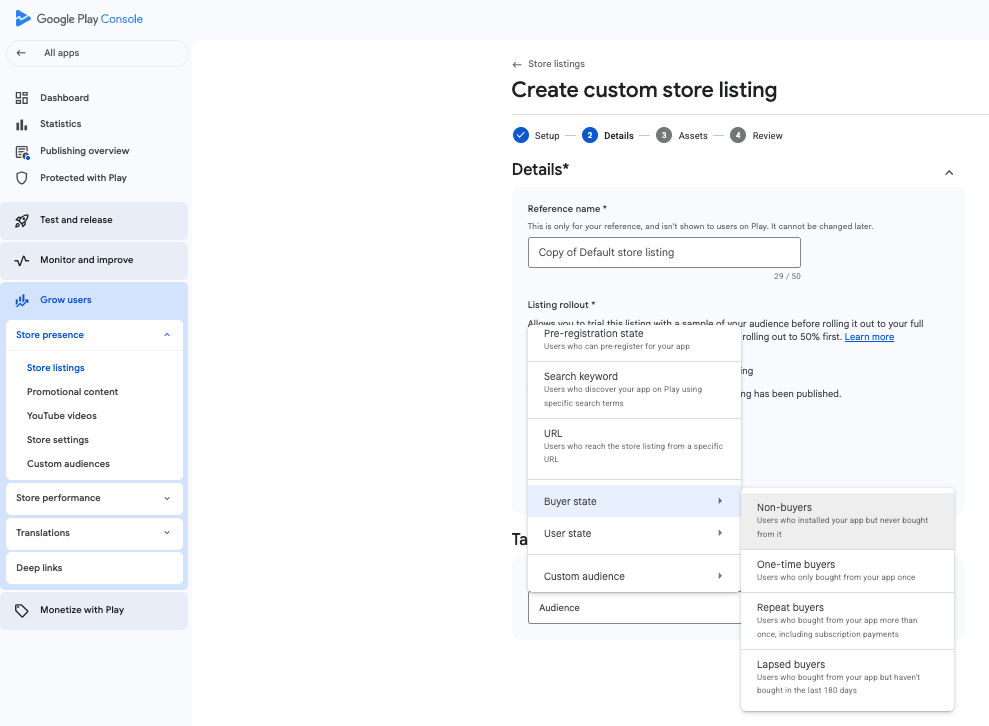Click the Monitor and improve pulse icon
Viewport: 989px width, 726px height.
[x=22, y=260]
